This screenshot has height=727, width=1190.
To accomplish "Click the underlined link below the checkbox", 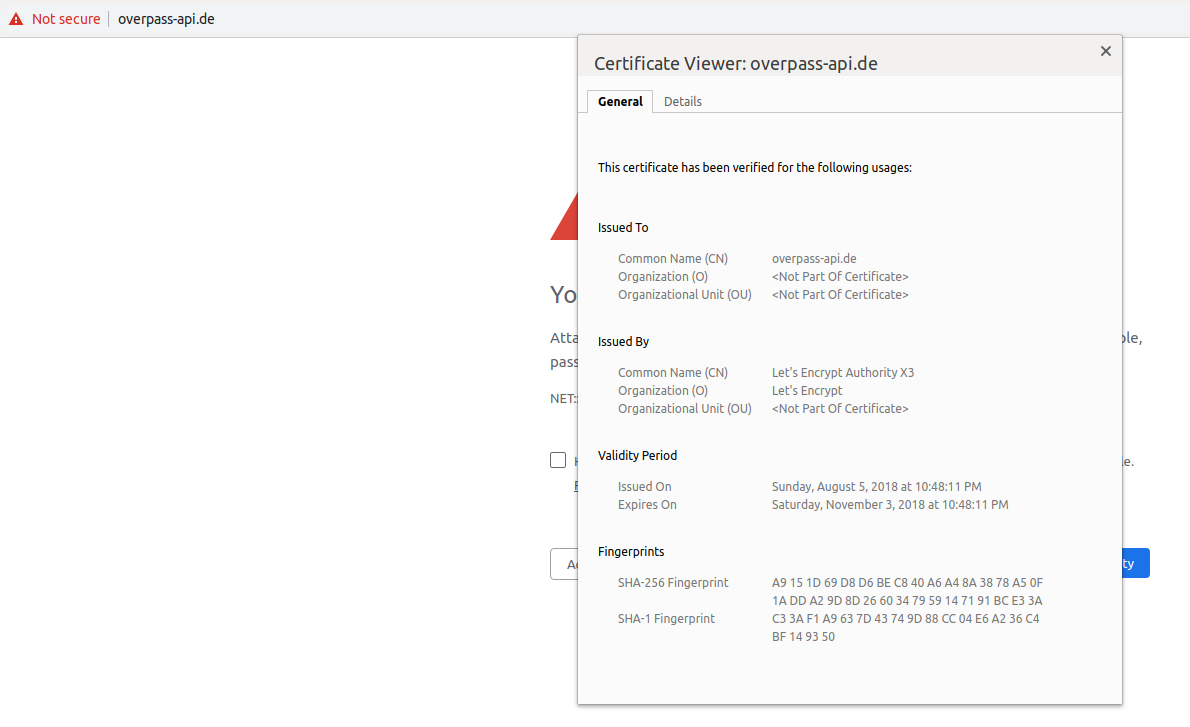I will (x=578, y=485).
